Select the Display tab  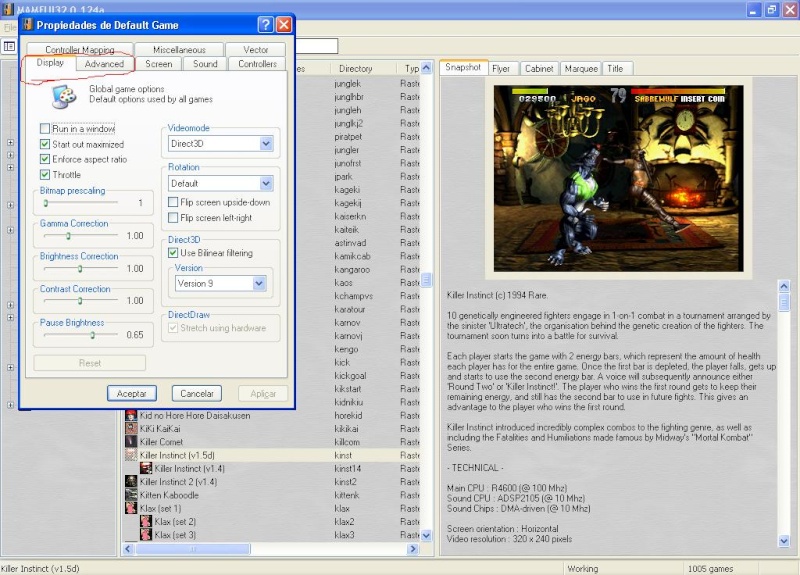[x=50, y=63]
